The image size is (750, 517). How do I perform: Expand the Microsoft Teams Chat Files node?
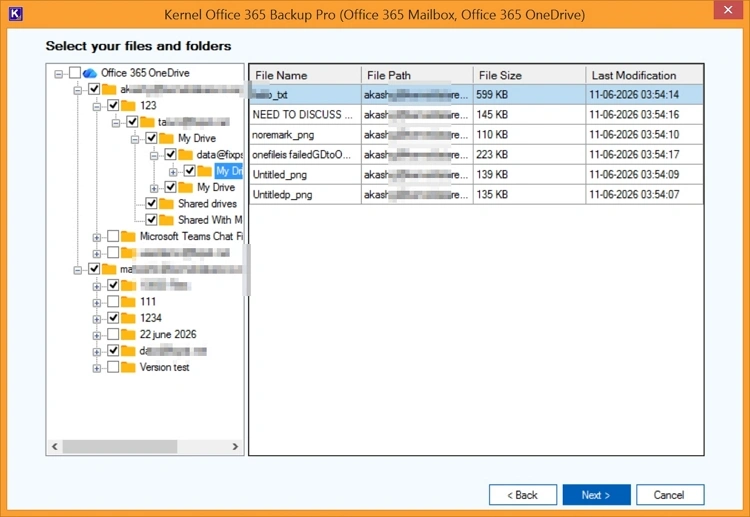tap(97, 238)
